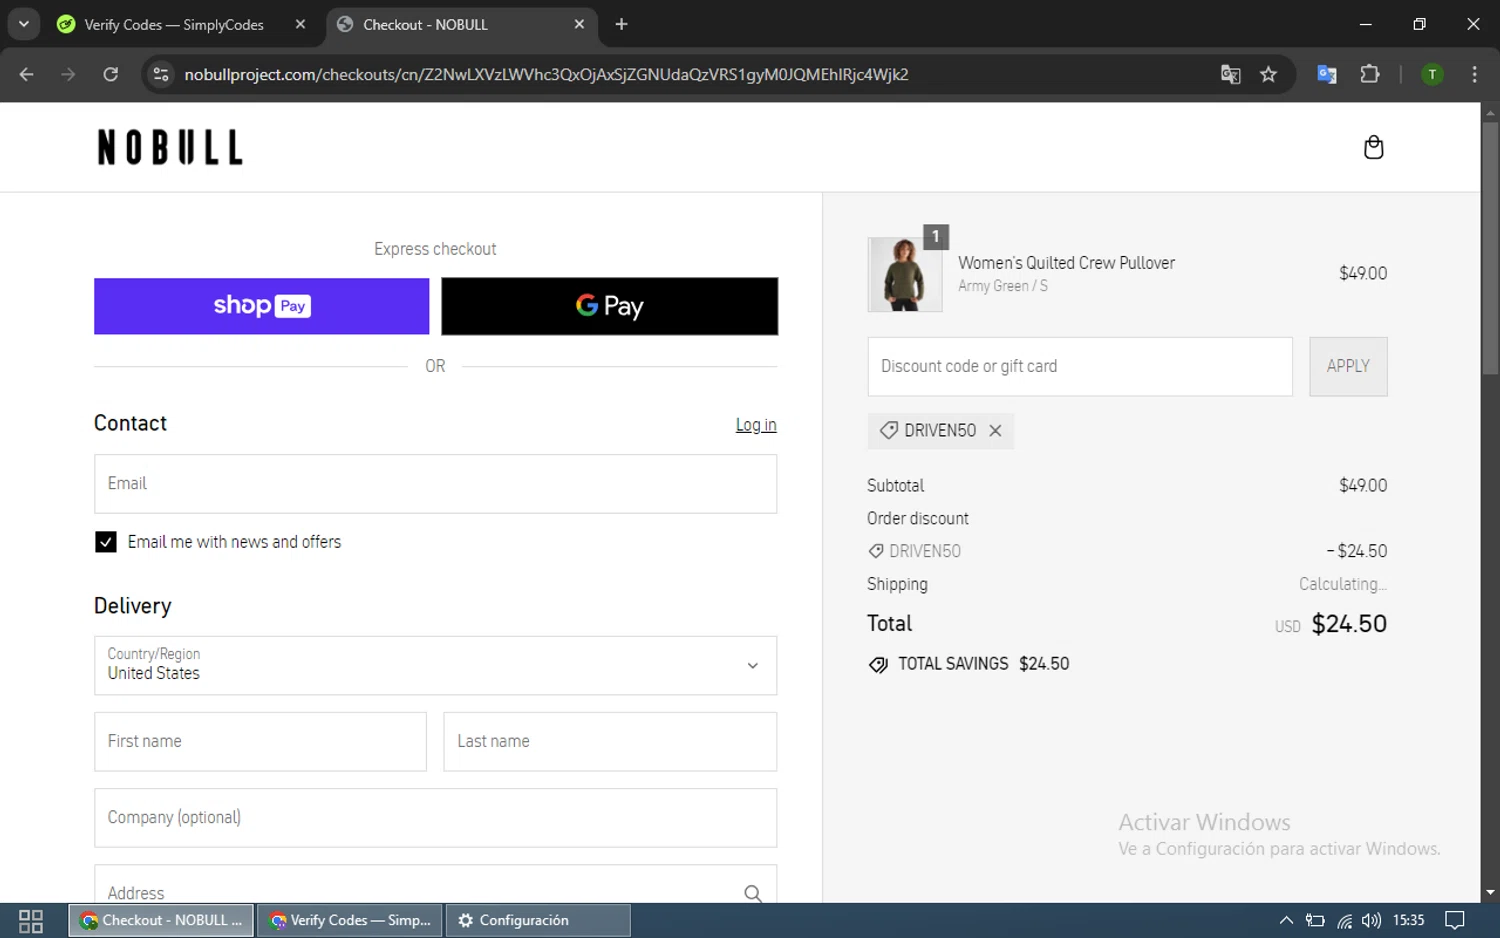1500x938 pixels.
Task: Open Checkout NOBULL taskbar window
Action: click(x=161, y=921)
